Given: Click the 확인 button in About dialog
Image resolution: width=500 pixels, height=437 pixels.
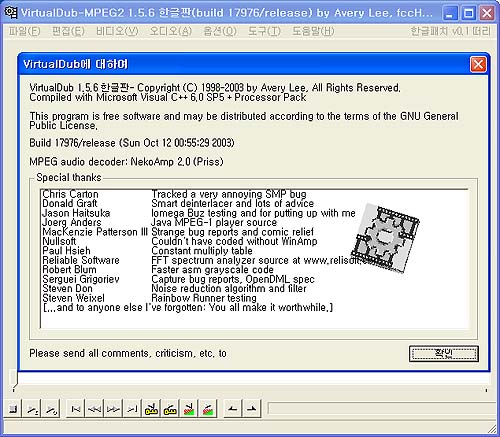Looking at the screenshot, I should [x=444, y=353].
